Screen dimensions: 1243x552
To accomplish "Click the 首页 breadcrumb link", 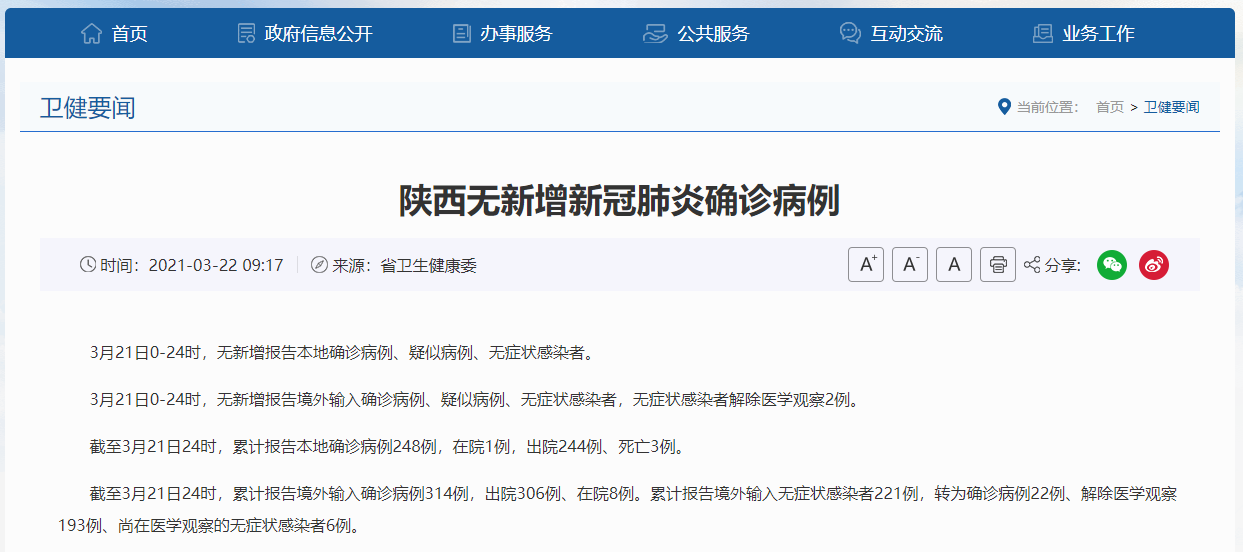I will coord(1110,107).
